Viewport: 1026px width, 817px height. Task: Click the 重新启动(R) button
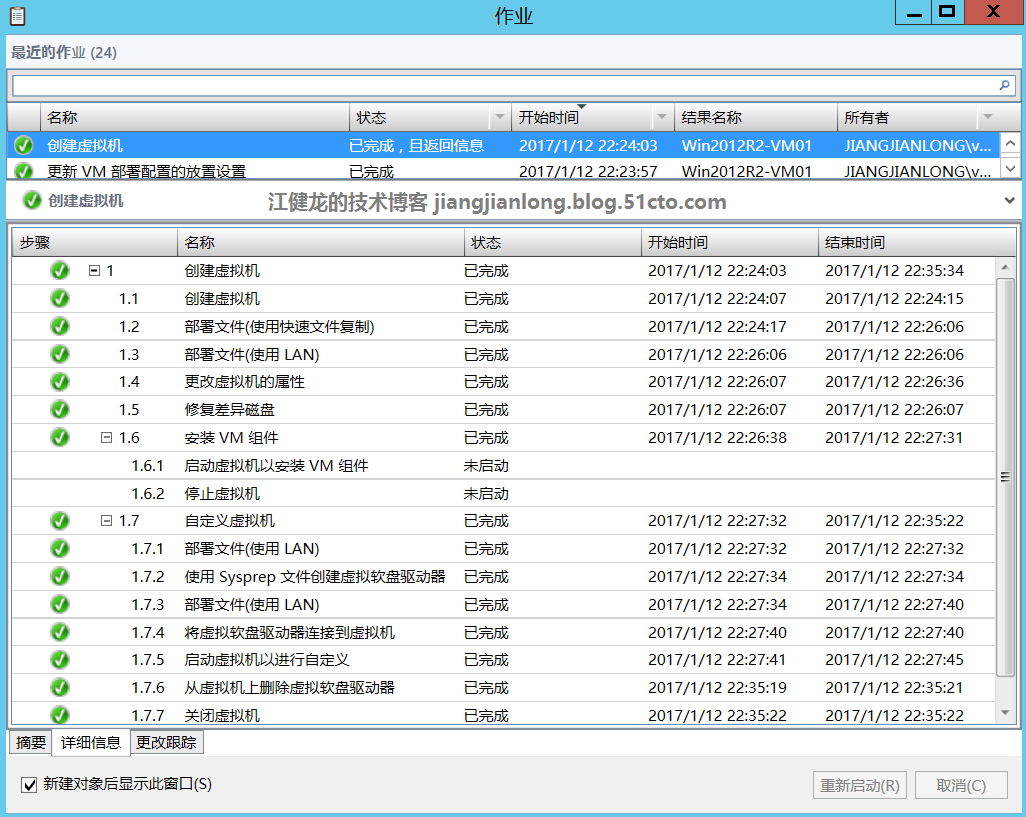tap(860, 785)
